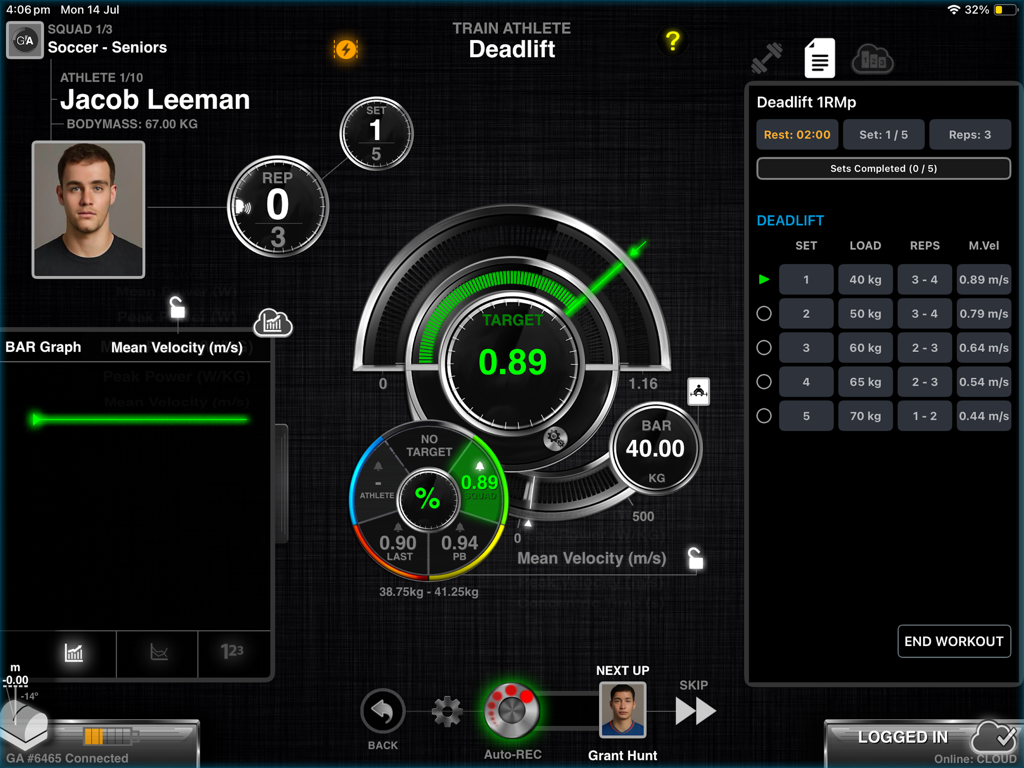Check the GA #6465 battery level indicator
1024x768 pixels.
click(x=110, y=735)
